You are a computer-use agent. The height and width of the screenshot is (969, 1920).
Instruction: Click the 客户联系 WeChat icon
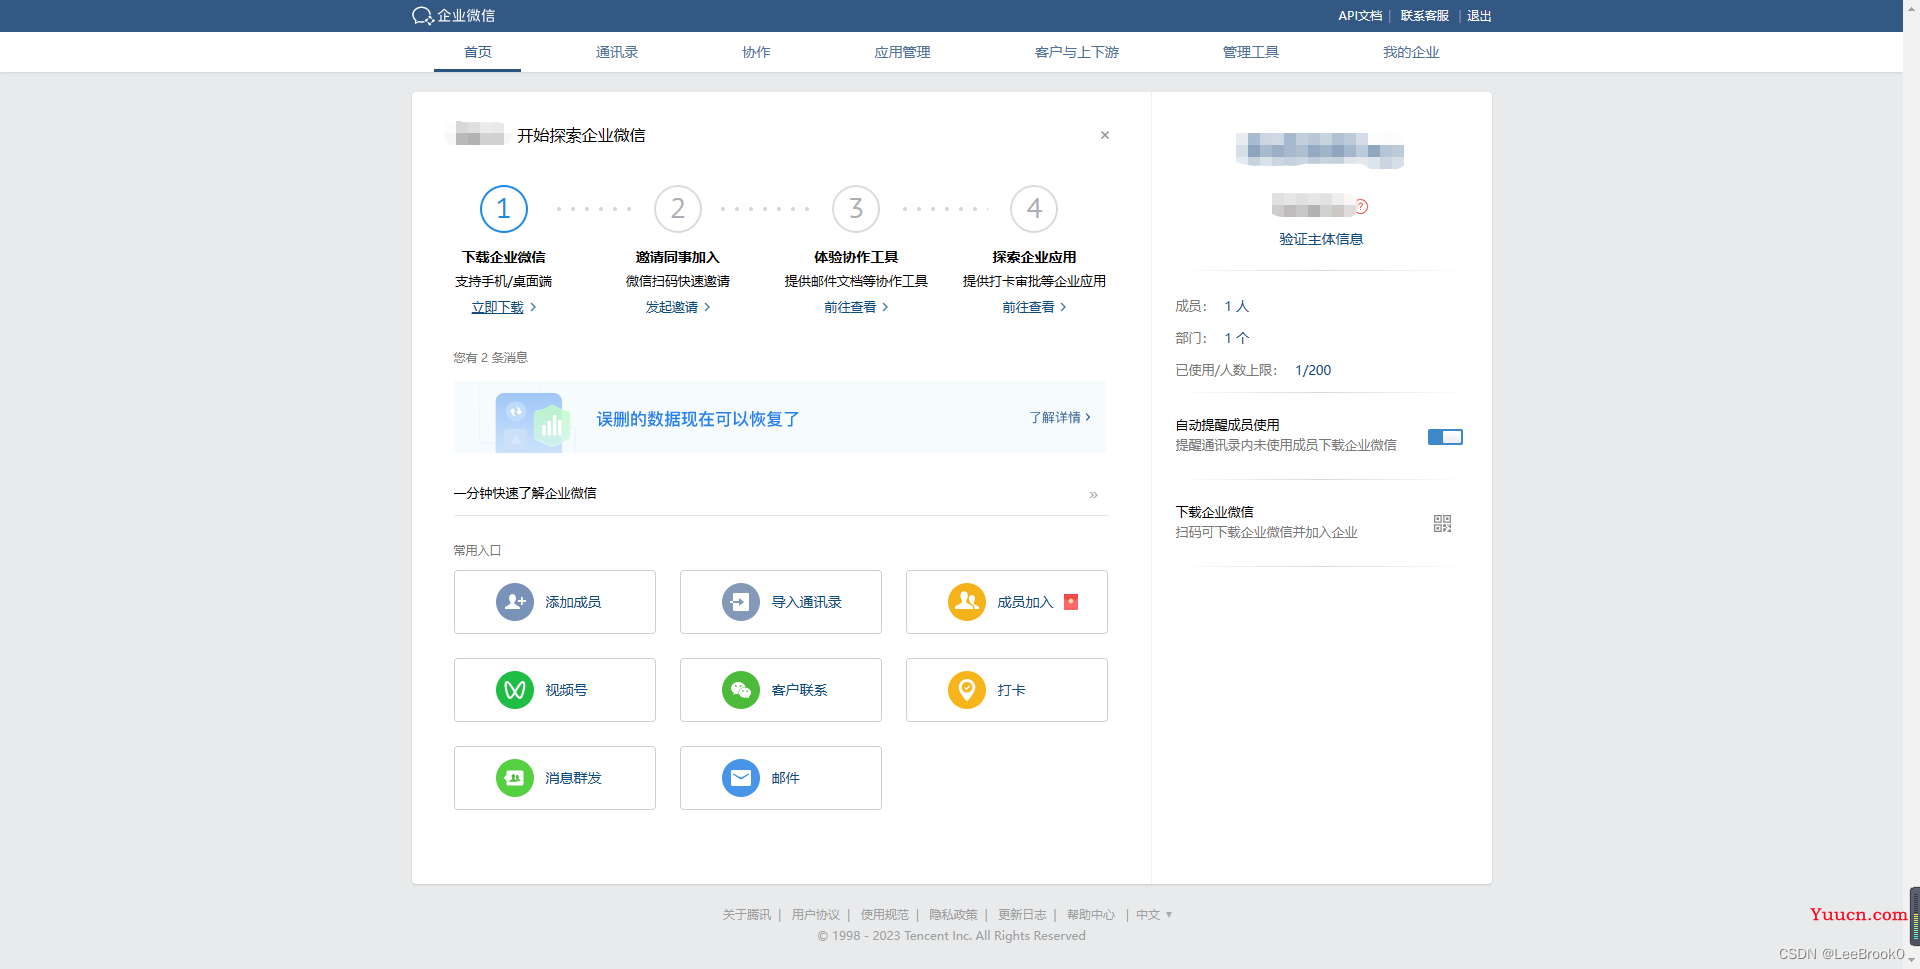(741, 690)
